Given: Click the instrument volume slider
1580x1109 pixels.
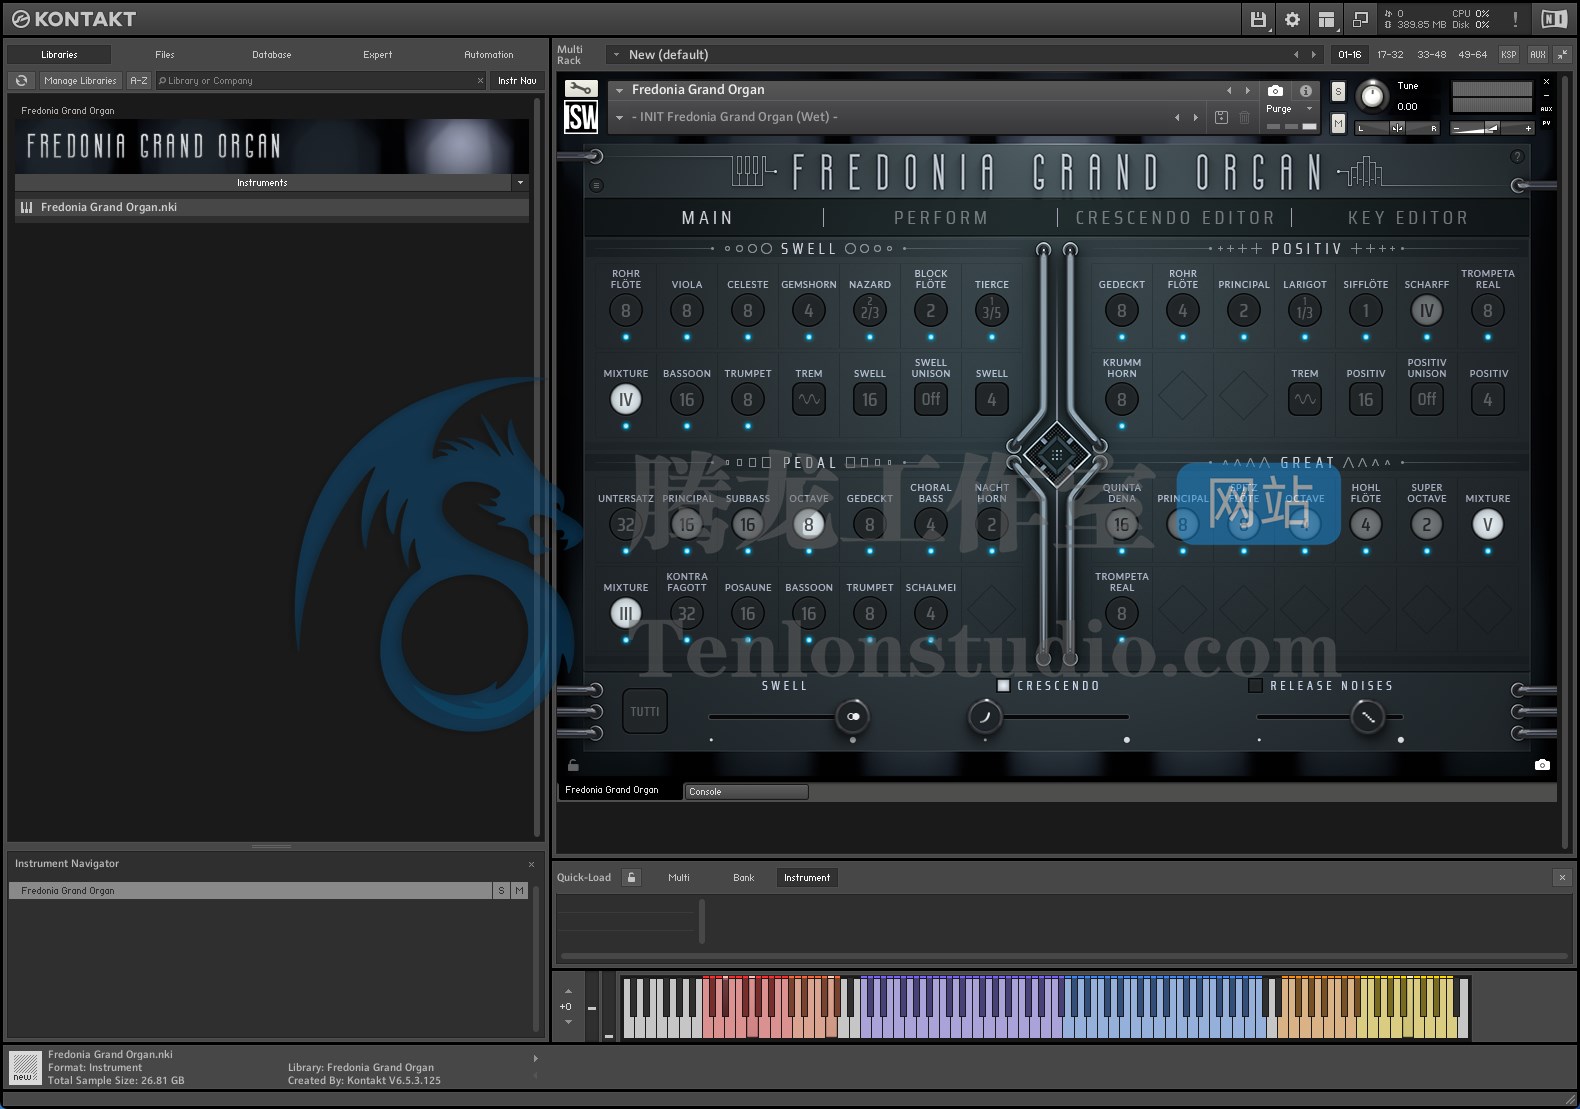Looking at the screenshot, I should [x=1493, y=128].
